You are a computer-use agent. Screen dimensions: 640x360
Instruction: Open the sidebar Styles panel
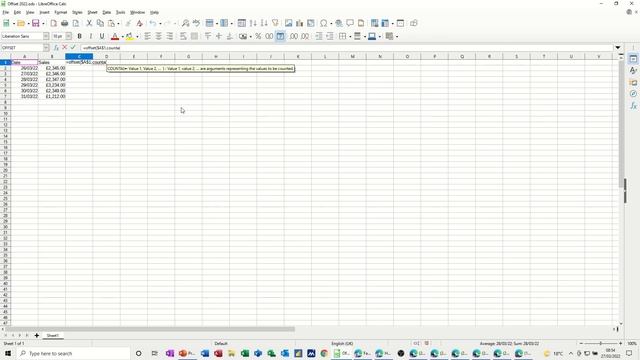(633, 71)
